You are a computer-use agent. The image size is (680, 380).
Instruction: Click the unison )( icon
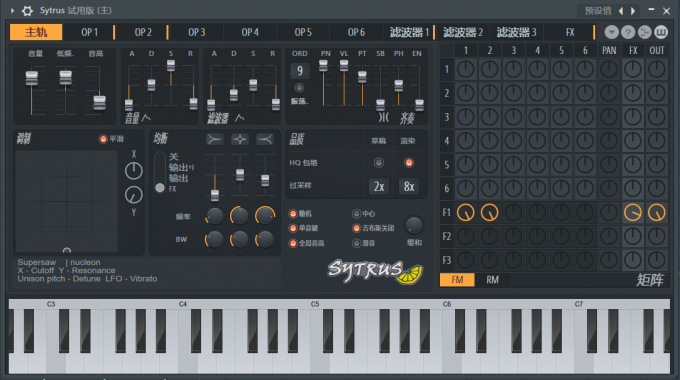tap(383, 118)
